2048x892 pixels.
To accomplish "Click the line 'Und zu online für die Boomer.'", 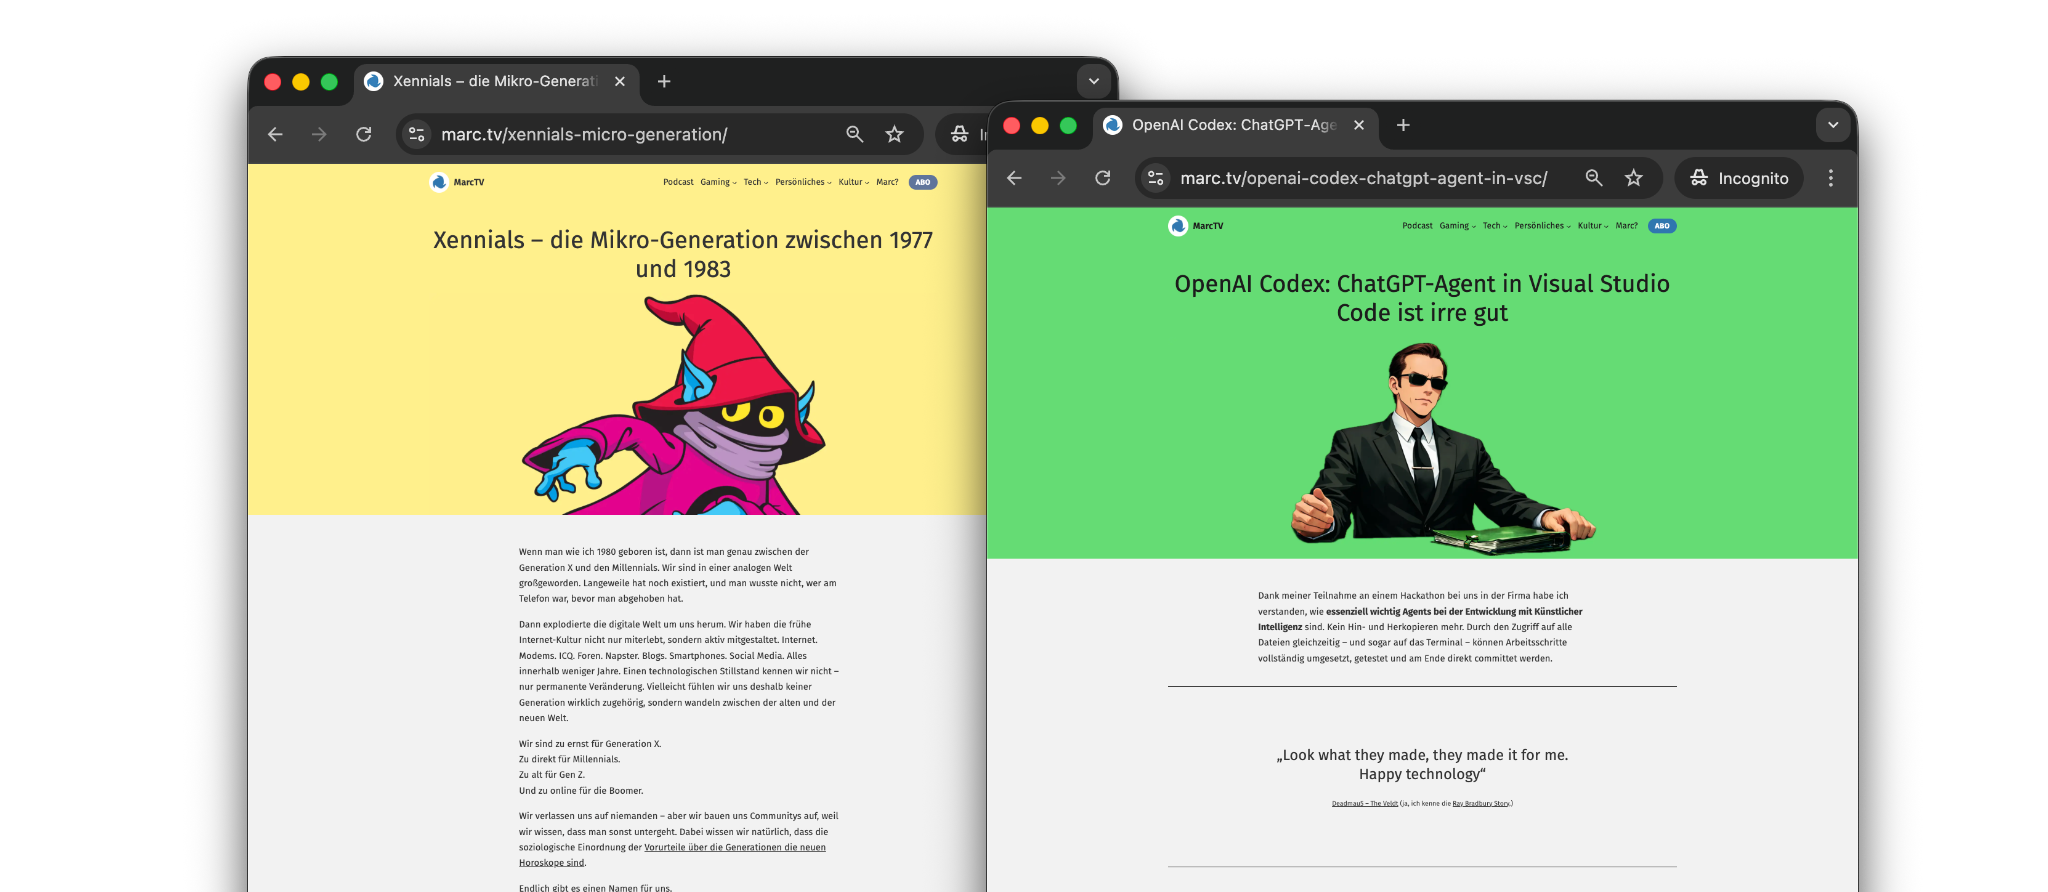I will pyautogui.click(x=581, y=791).
